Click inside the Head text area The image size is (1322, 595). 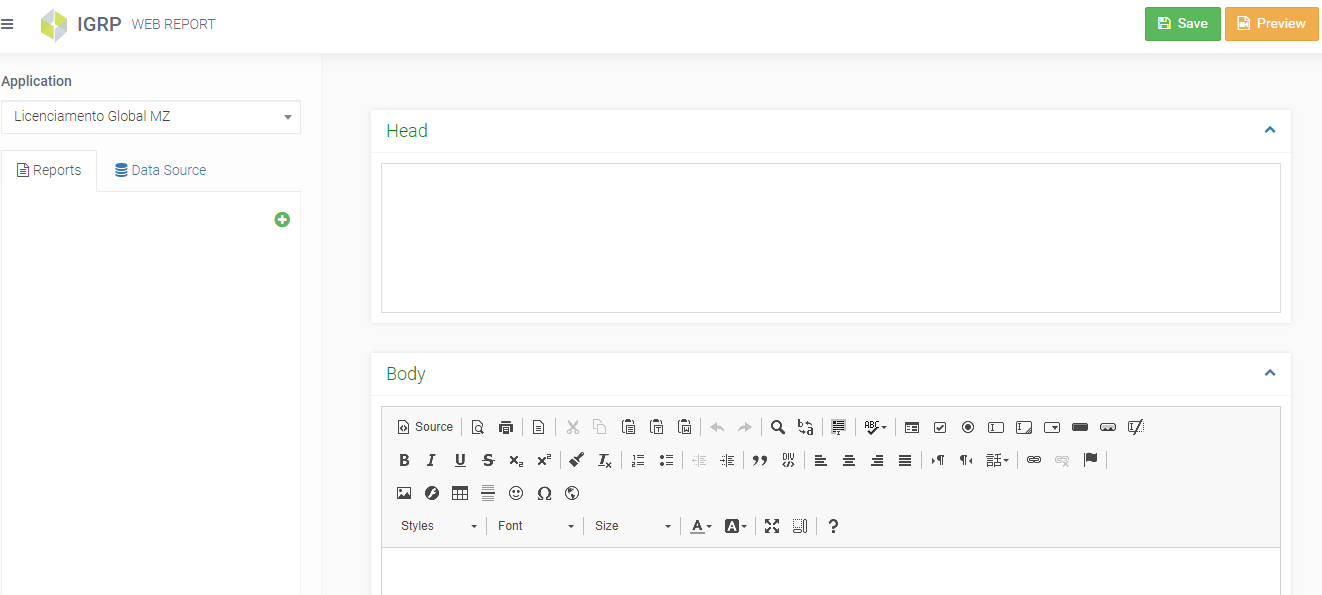click(831, 238)
